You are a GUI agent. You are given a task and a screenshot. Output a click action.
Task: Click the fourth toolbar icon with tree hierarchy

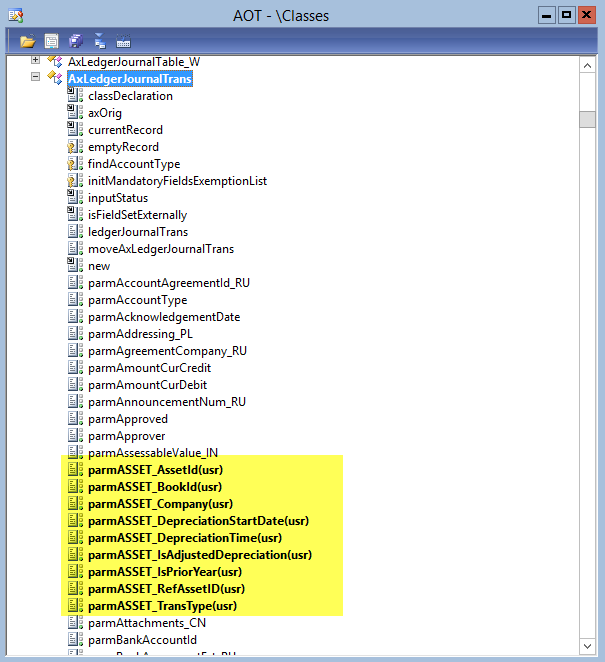click(x=99, y=41)
